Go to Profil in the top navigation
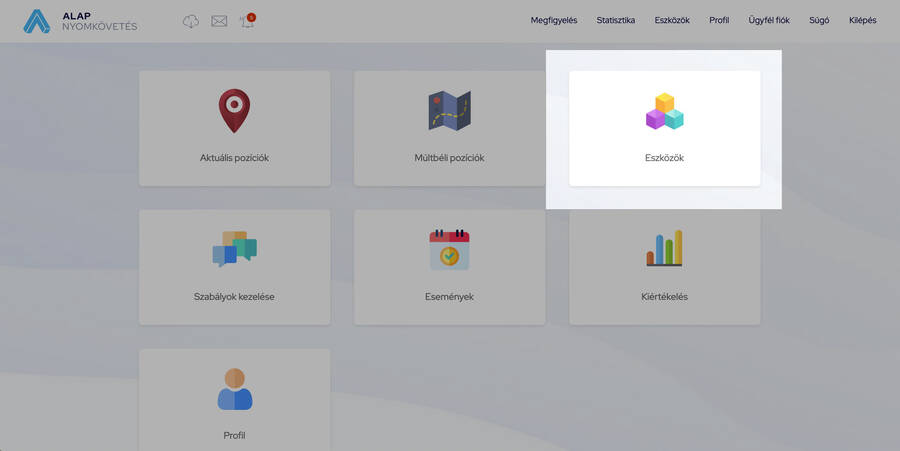 (x=719, y=20)
